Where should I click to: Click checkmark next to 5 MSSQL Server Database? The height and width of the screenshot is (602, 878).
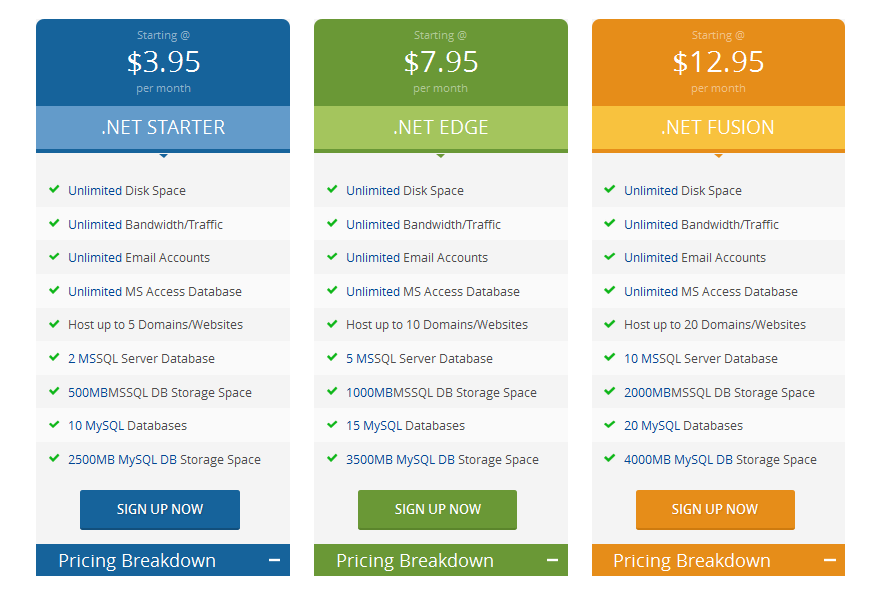(332, 357)
